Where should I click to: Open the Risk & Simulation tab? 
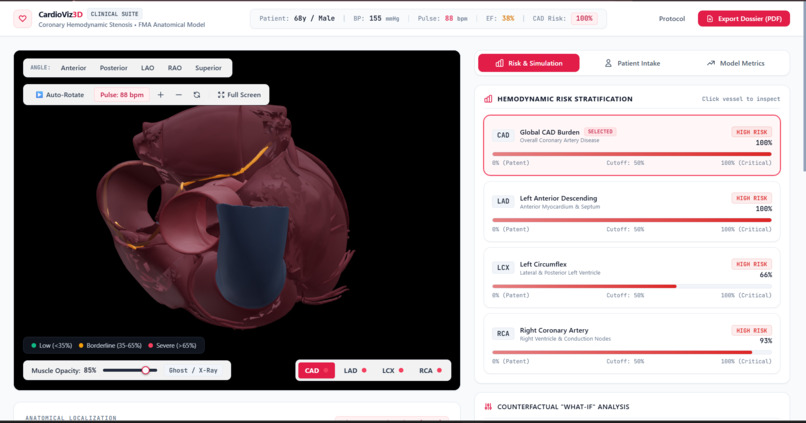(528, 63)
